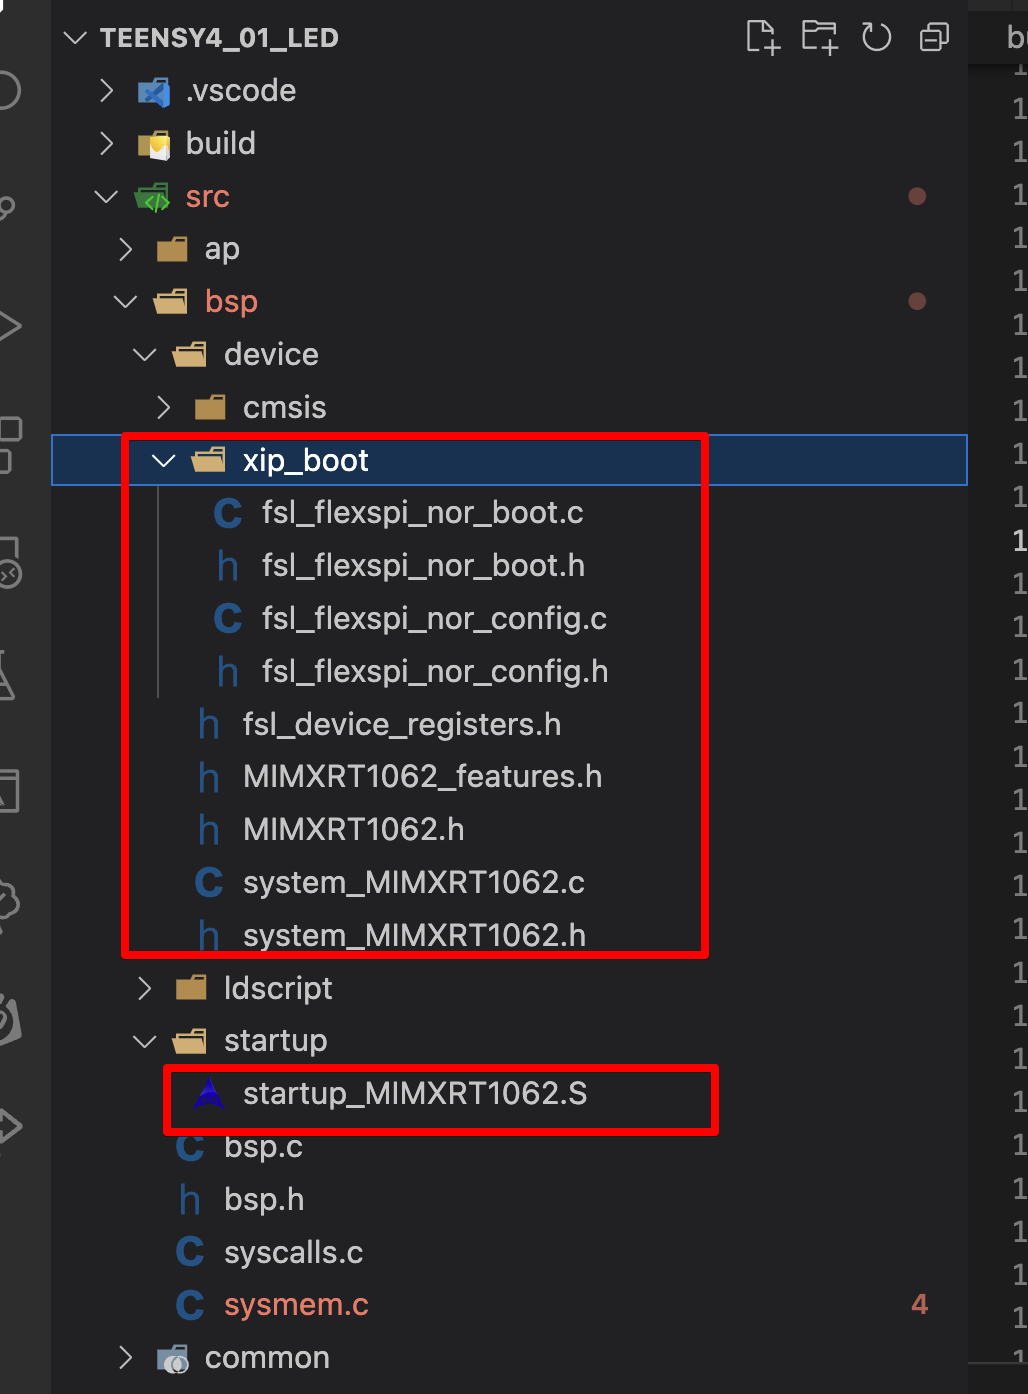
Task: Refresh the Explorer view
Action: pos(875,37)
